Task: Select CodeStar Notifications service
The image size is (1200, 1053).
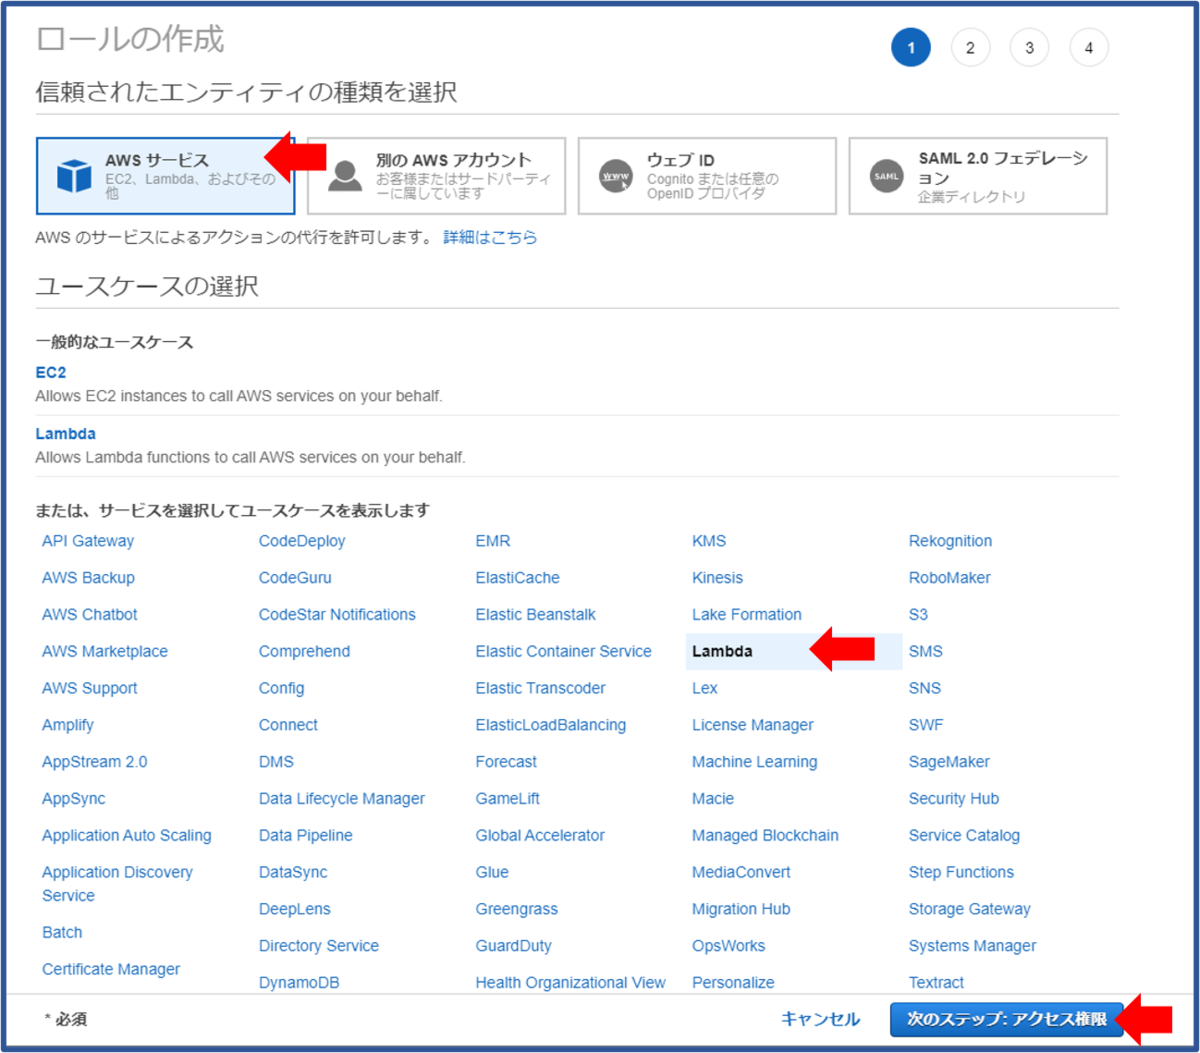Action: click(337, 614)
